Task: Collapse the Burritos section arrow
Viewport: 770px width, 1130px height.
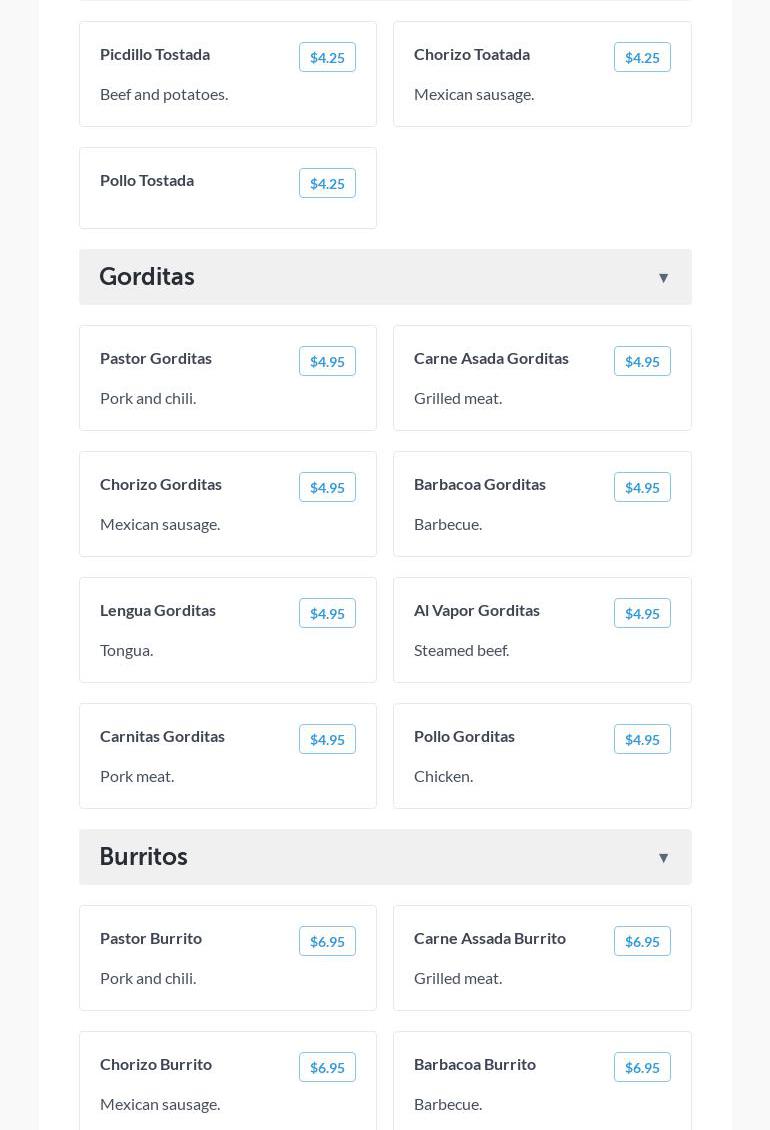Action: click(663, 858)
